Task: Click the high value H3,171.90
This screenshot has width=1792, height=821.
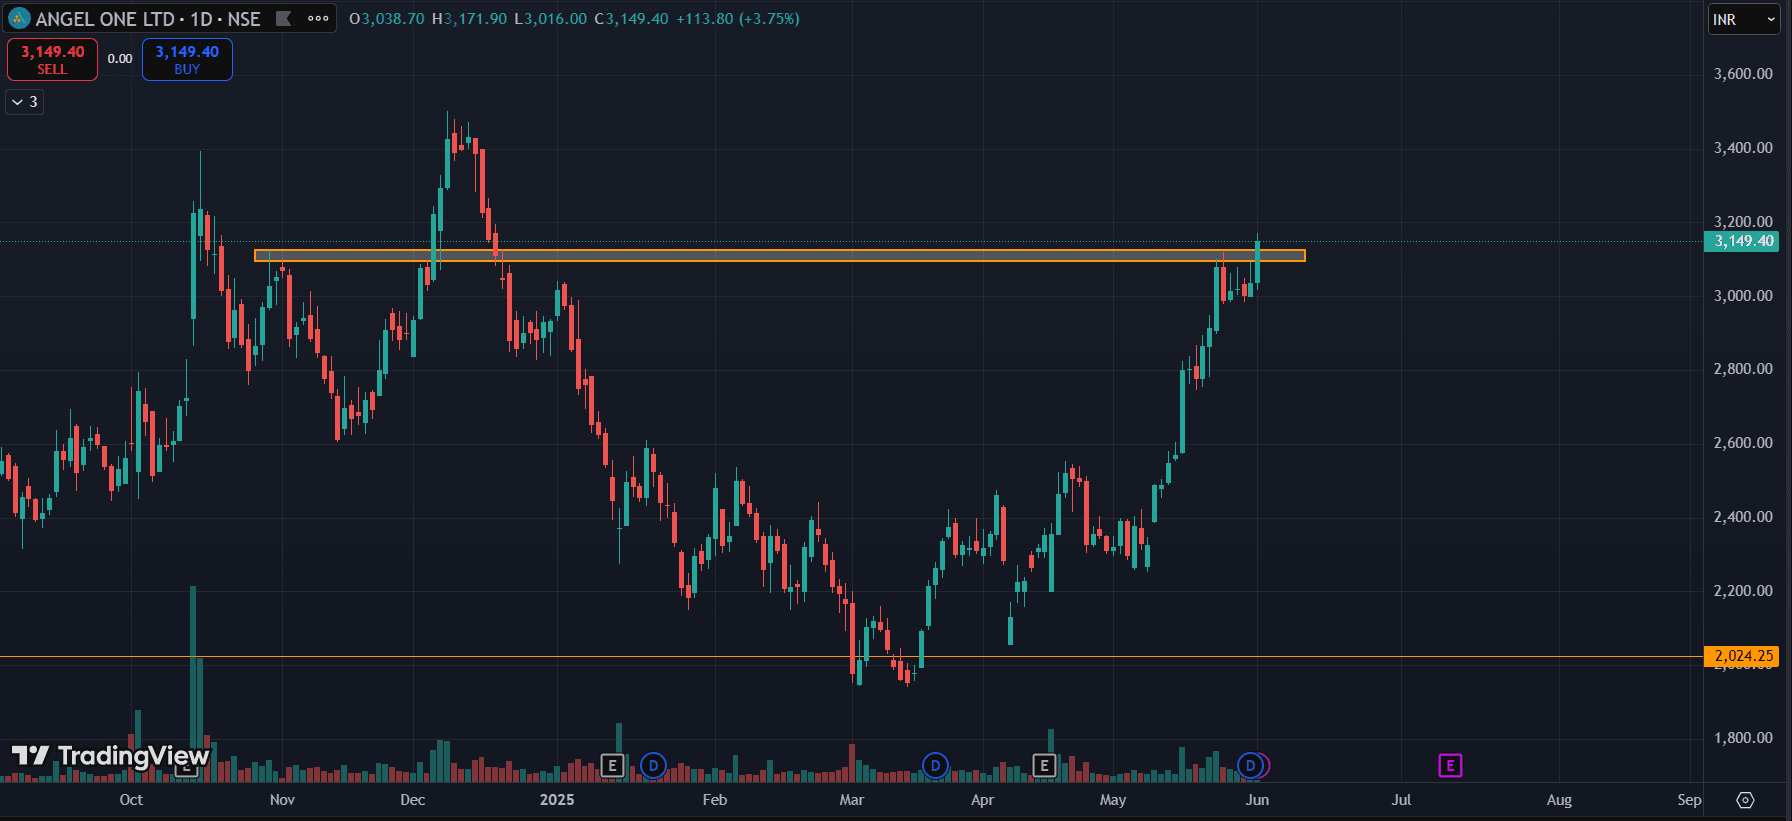Action: (469, 19)
